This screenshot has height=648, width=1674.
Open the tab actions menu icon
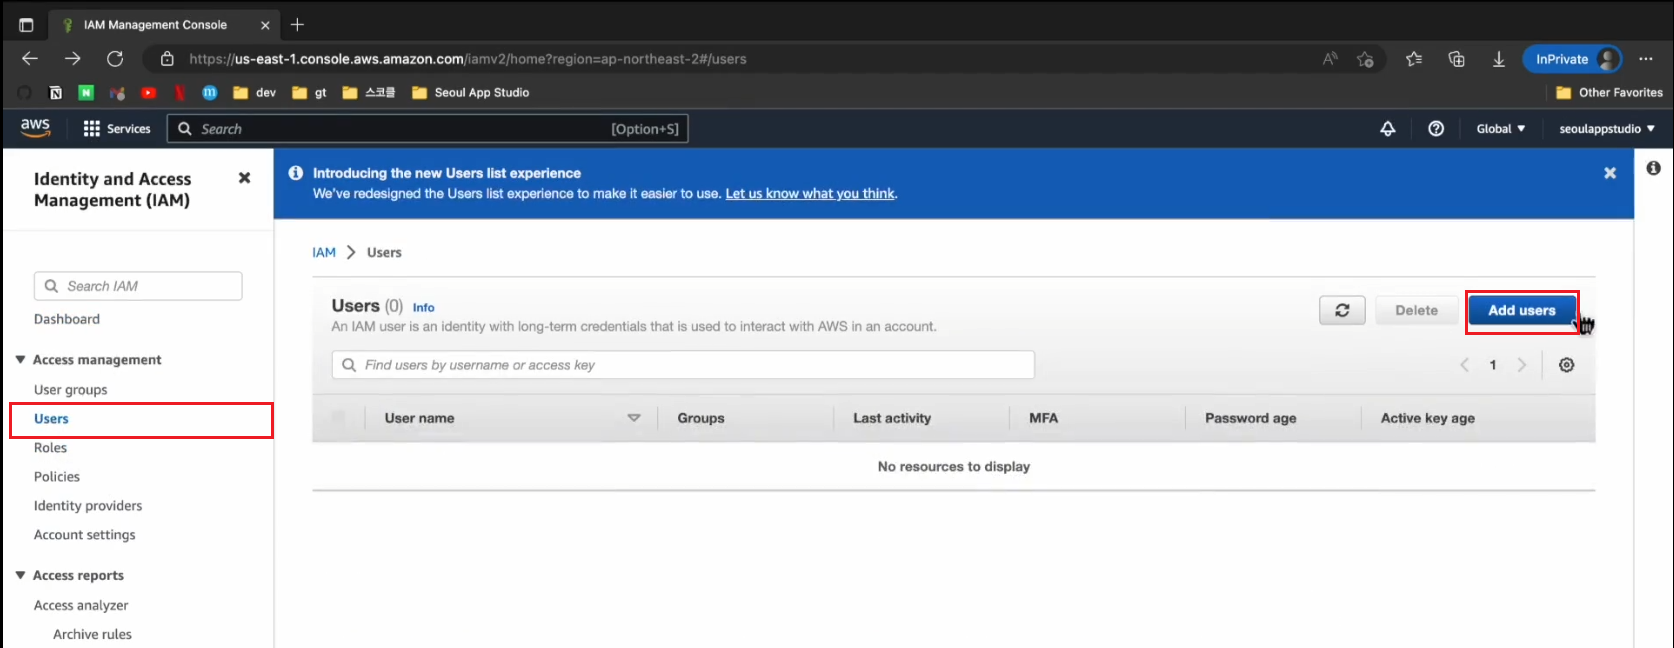[26, 25]
